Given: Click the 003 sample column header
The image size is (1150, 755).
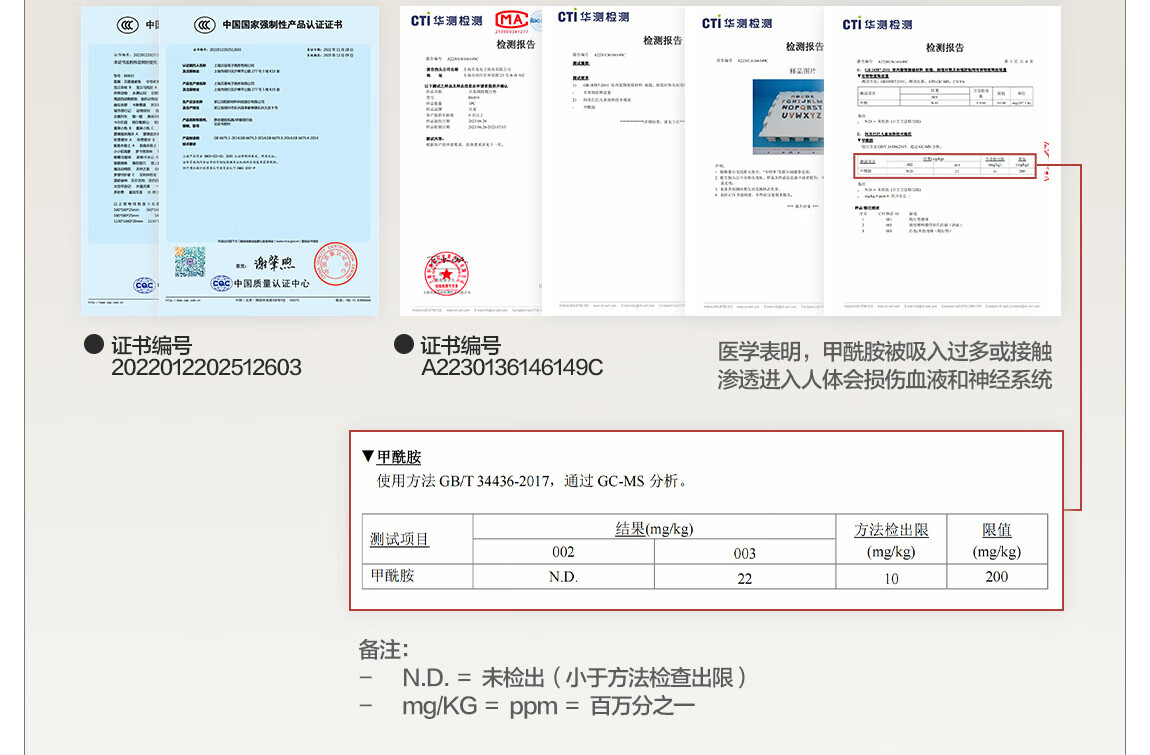Looking at the screenshot, I should click(x=744, y=553).
